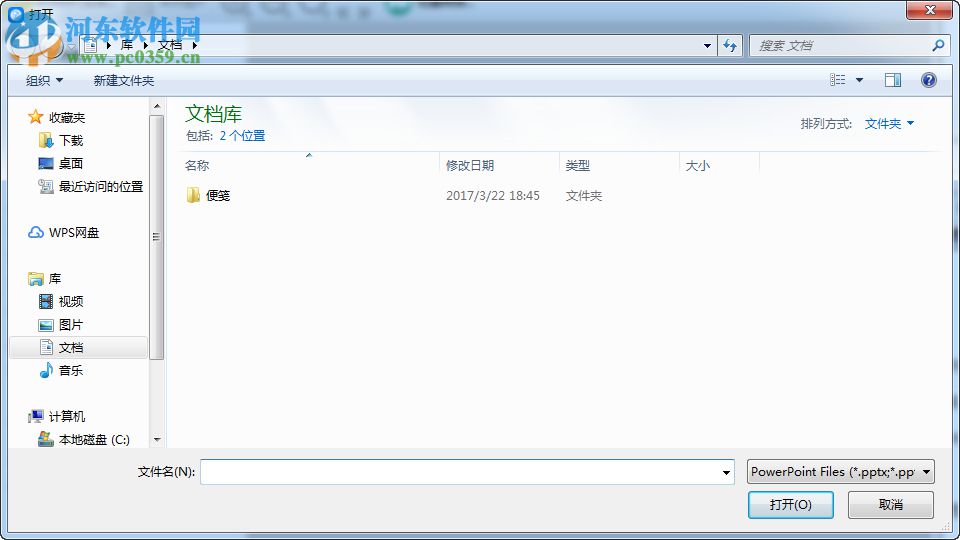960x540 pixels.
Task: Expand the filename history dropdown arrow
Action: coord(726,472)
